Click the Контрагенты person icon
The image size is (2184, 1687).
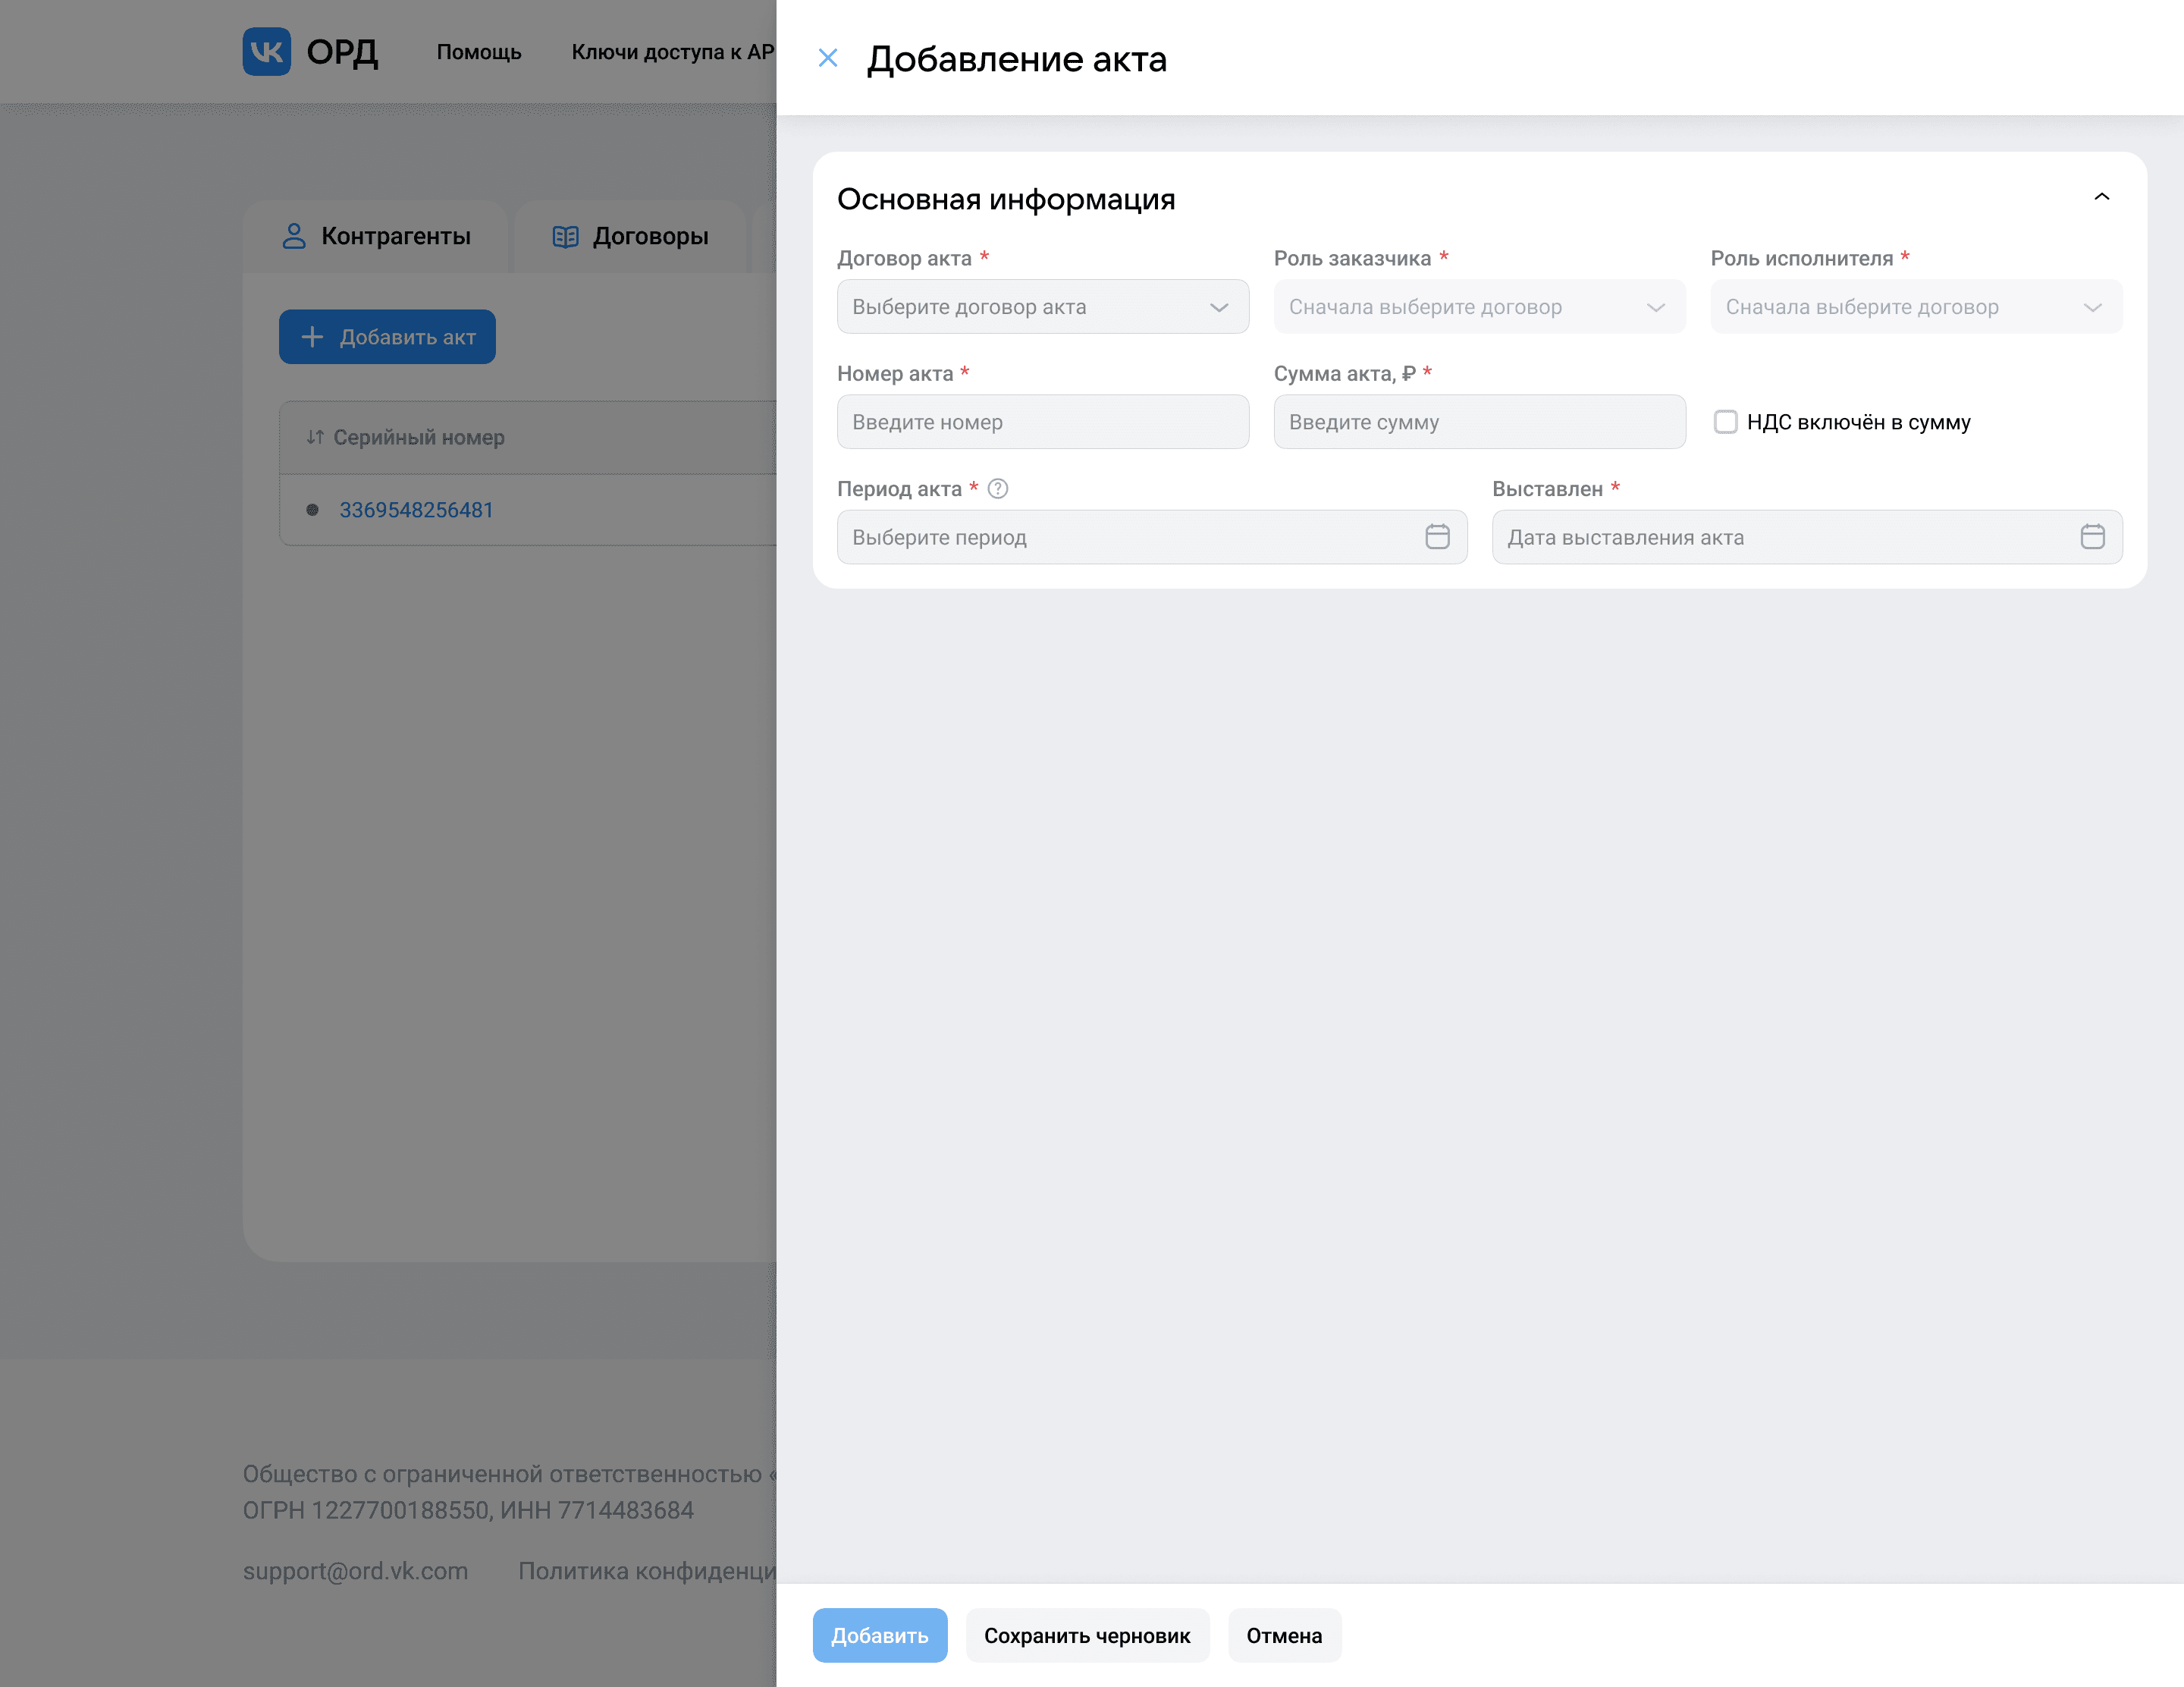[293, 236]
